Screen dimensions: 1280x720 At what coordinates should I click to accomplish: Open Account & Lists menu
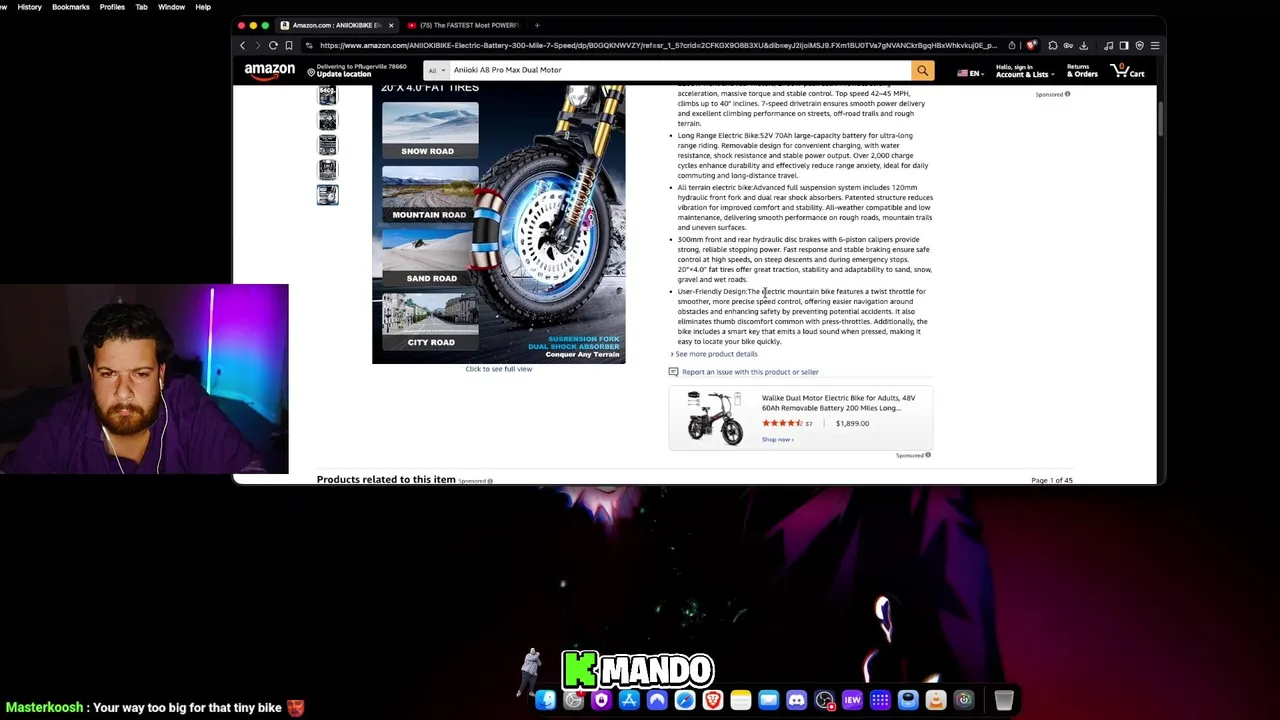(x=1024, y=71)
